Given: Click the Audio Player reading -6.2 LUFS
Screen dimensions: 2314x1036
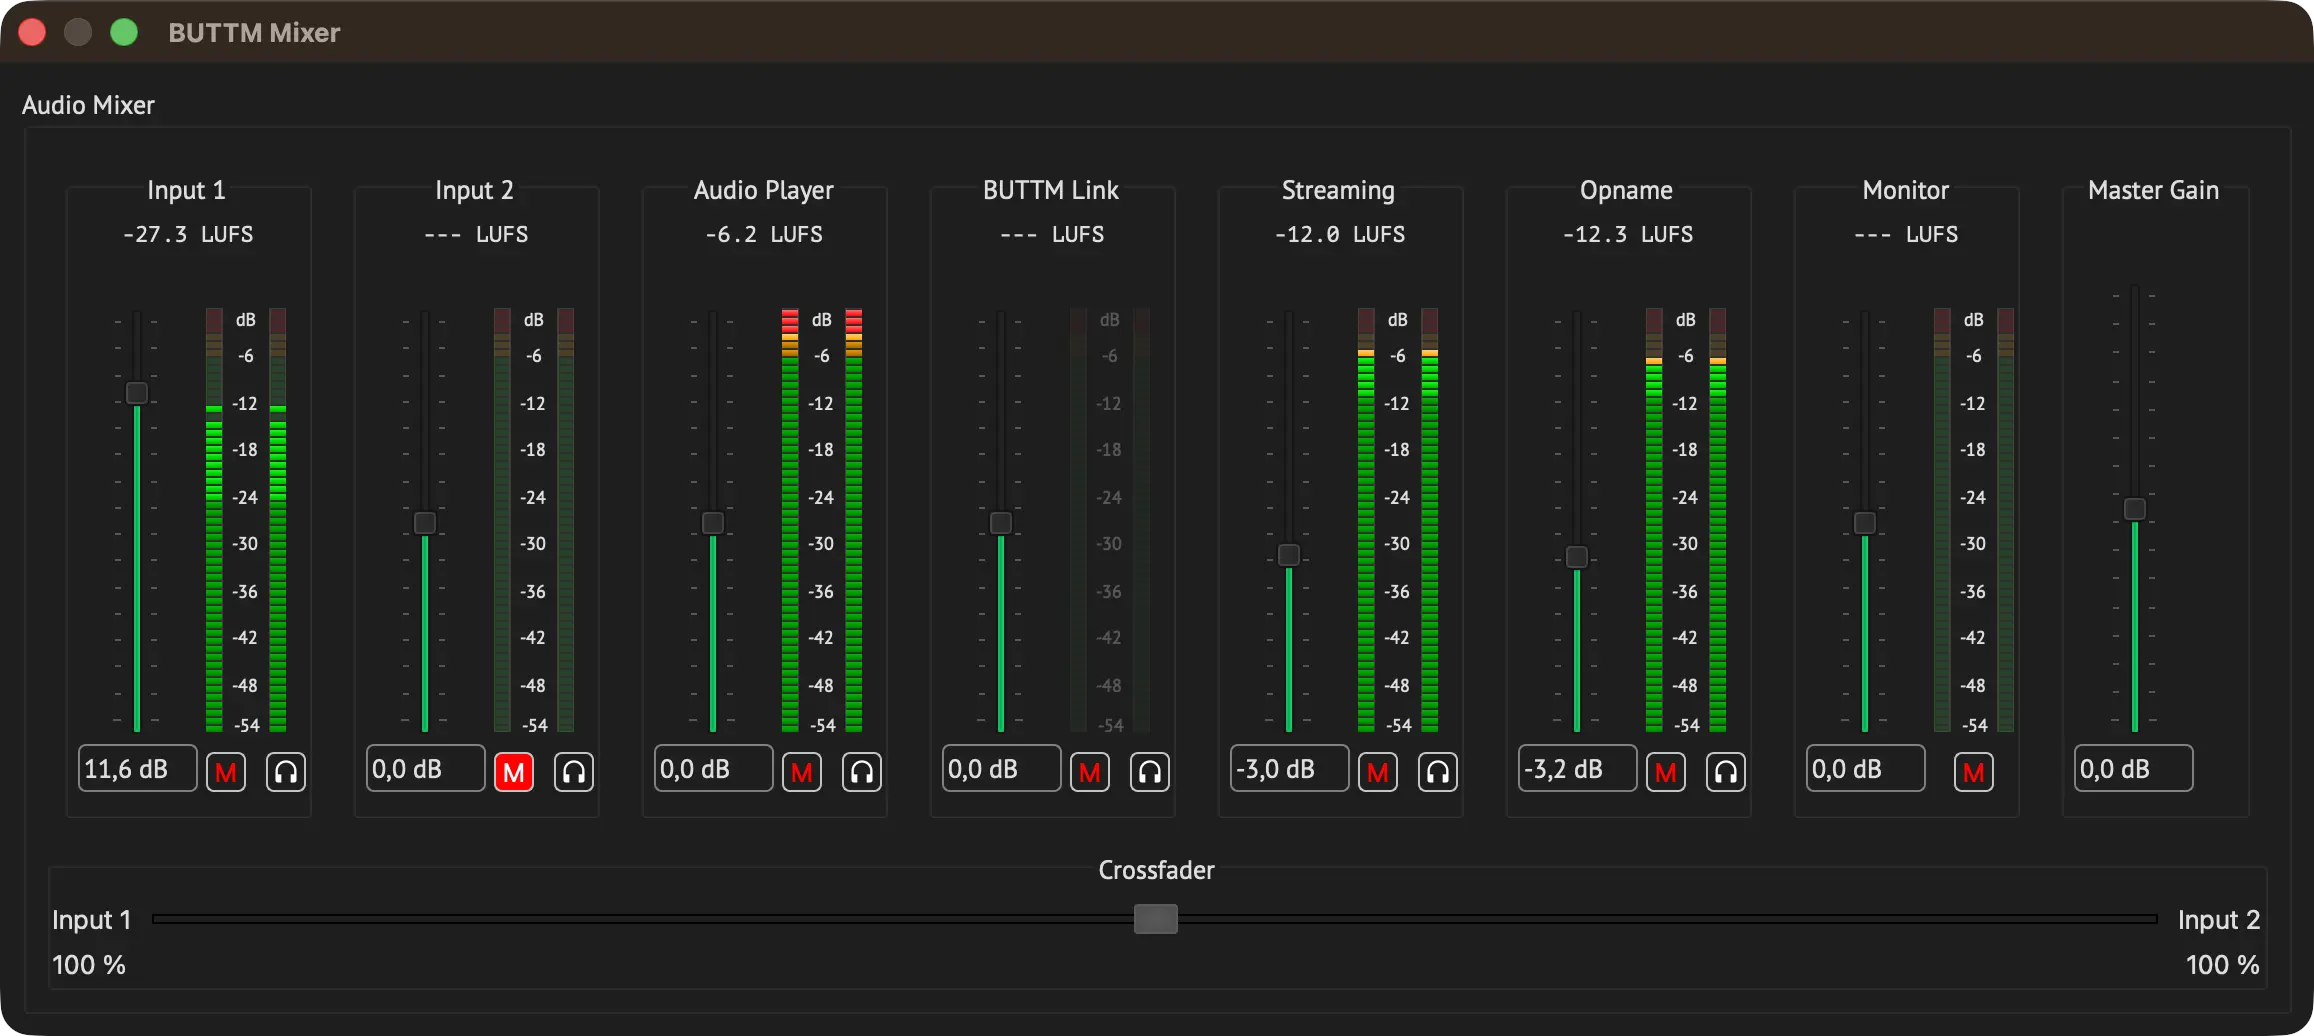Looking at the screenshot, I should (x=764, y=234).
